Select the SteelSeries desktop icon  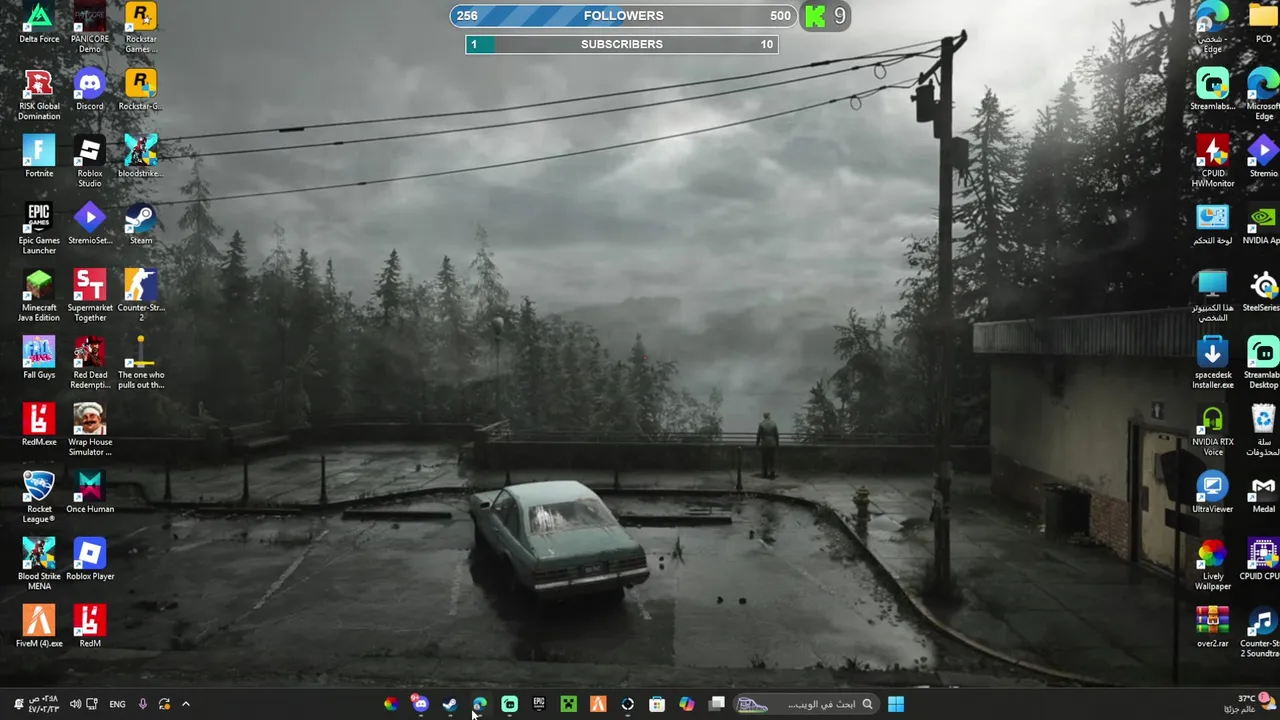[1263, 291]
